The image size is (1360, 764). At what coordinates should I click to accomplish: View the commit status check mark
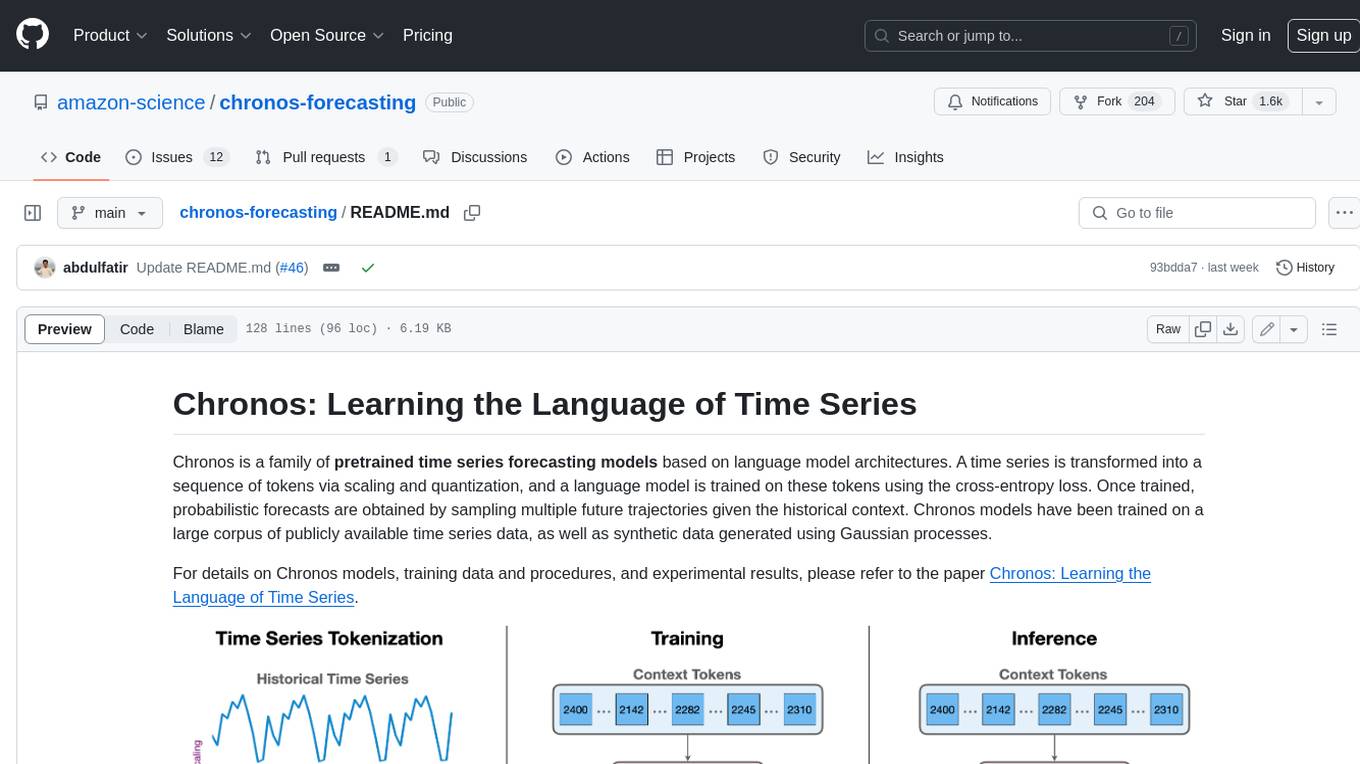368,268
